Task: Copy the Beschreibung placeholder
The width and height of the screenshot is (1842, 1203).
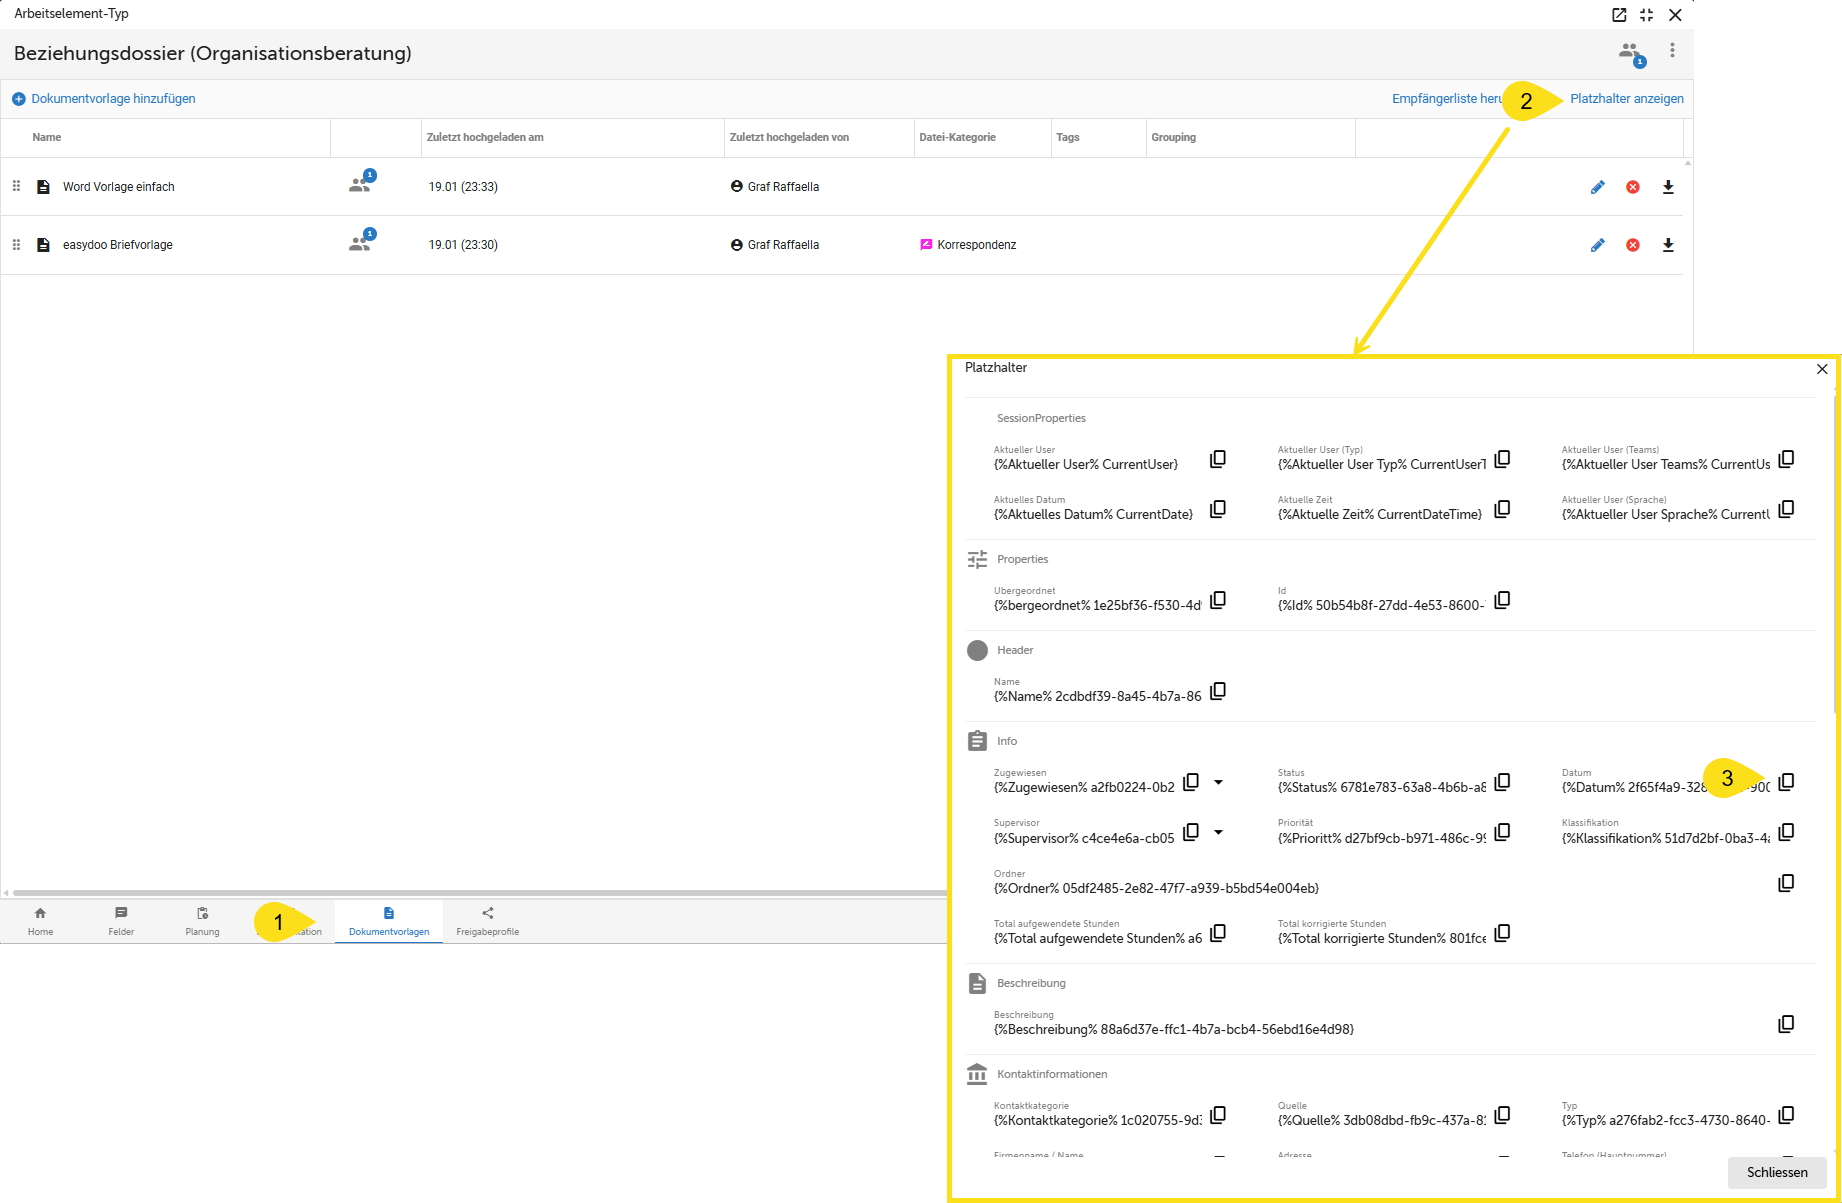Action: [1785, 1024]
